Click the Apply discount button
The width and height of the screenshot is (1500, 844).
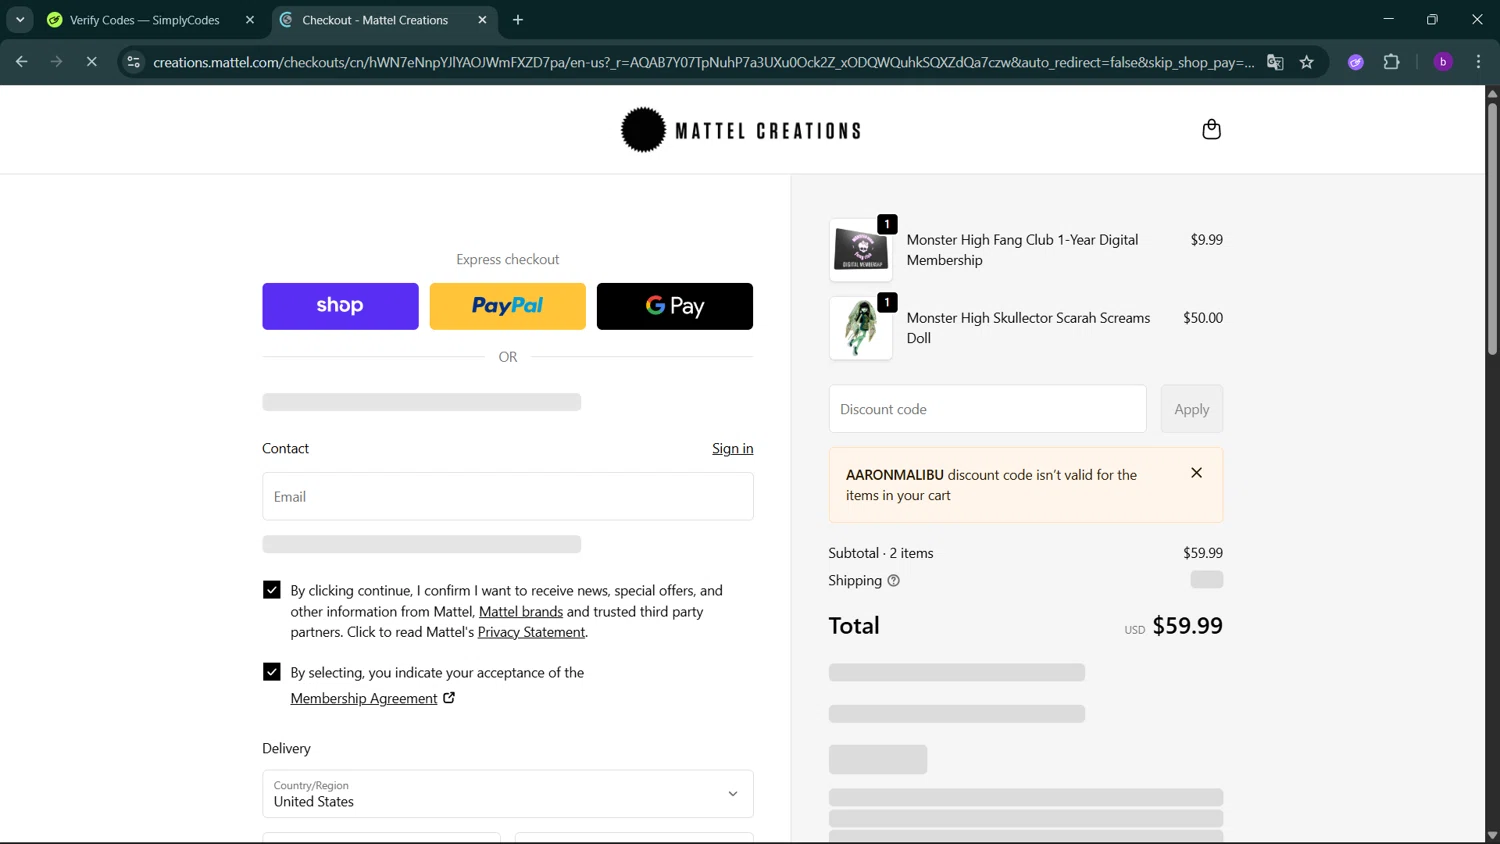1192,409
